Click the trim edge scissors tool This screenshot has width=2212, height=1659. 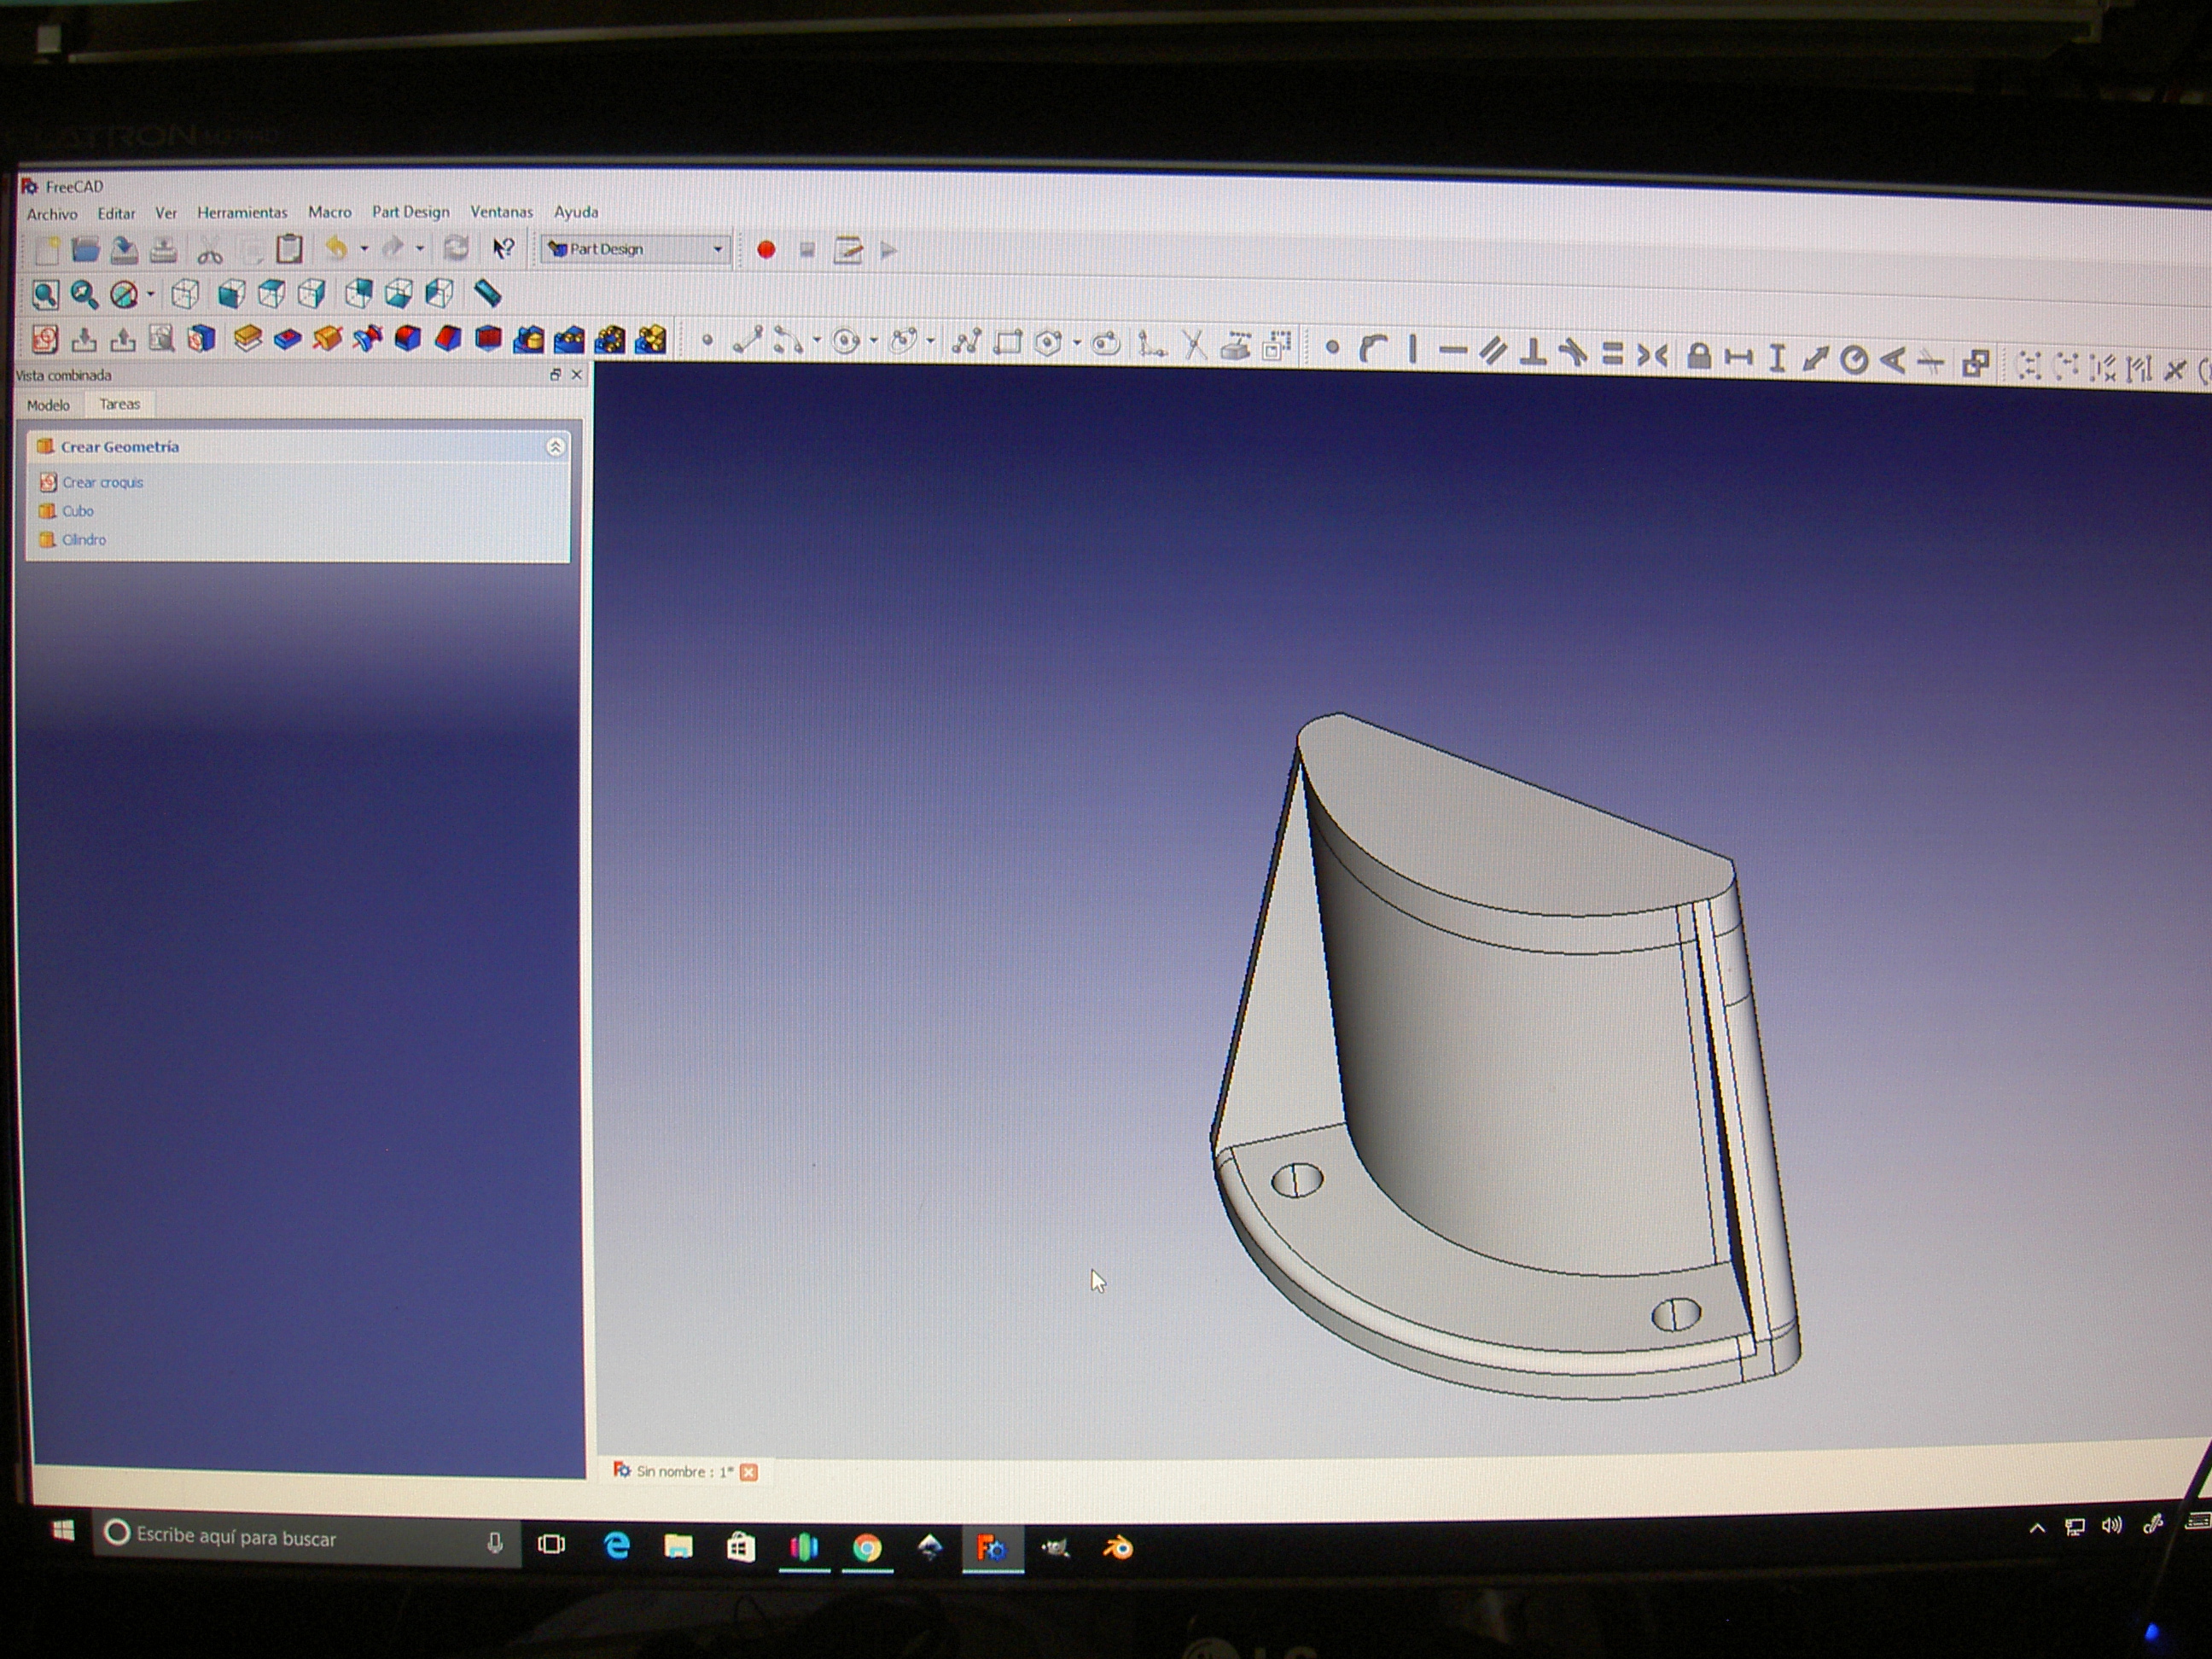[x=1192, y=345]
